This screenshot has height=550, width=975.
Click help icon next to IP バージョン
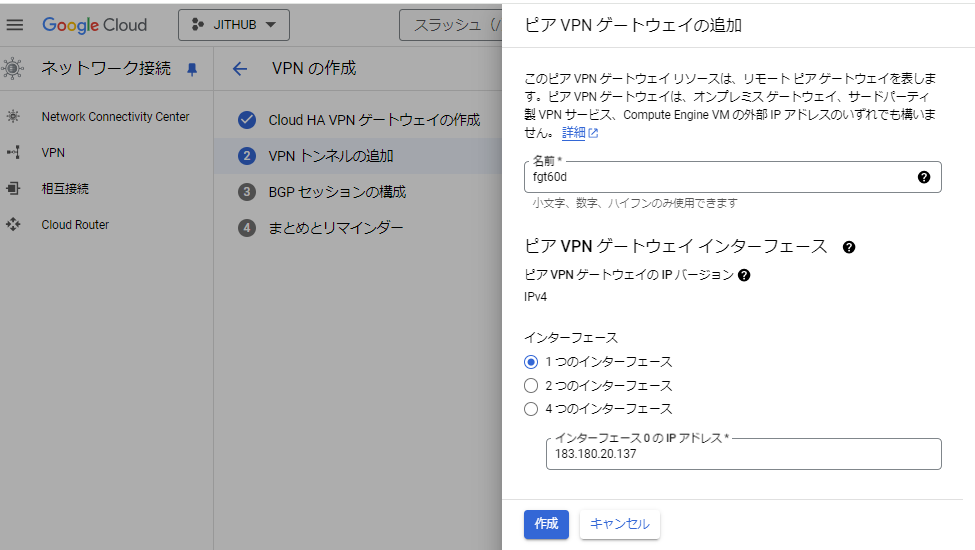tap(744, 275)
